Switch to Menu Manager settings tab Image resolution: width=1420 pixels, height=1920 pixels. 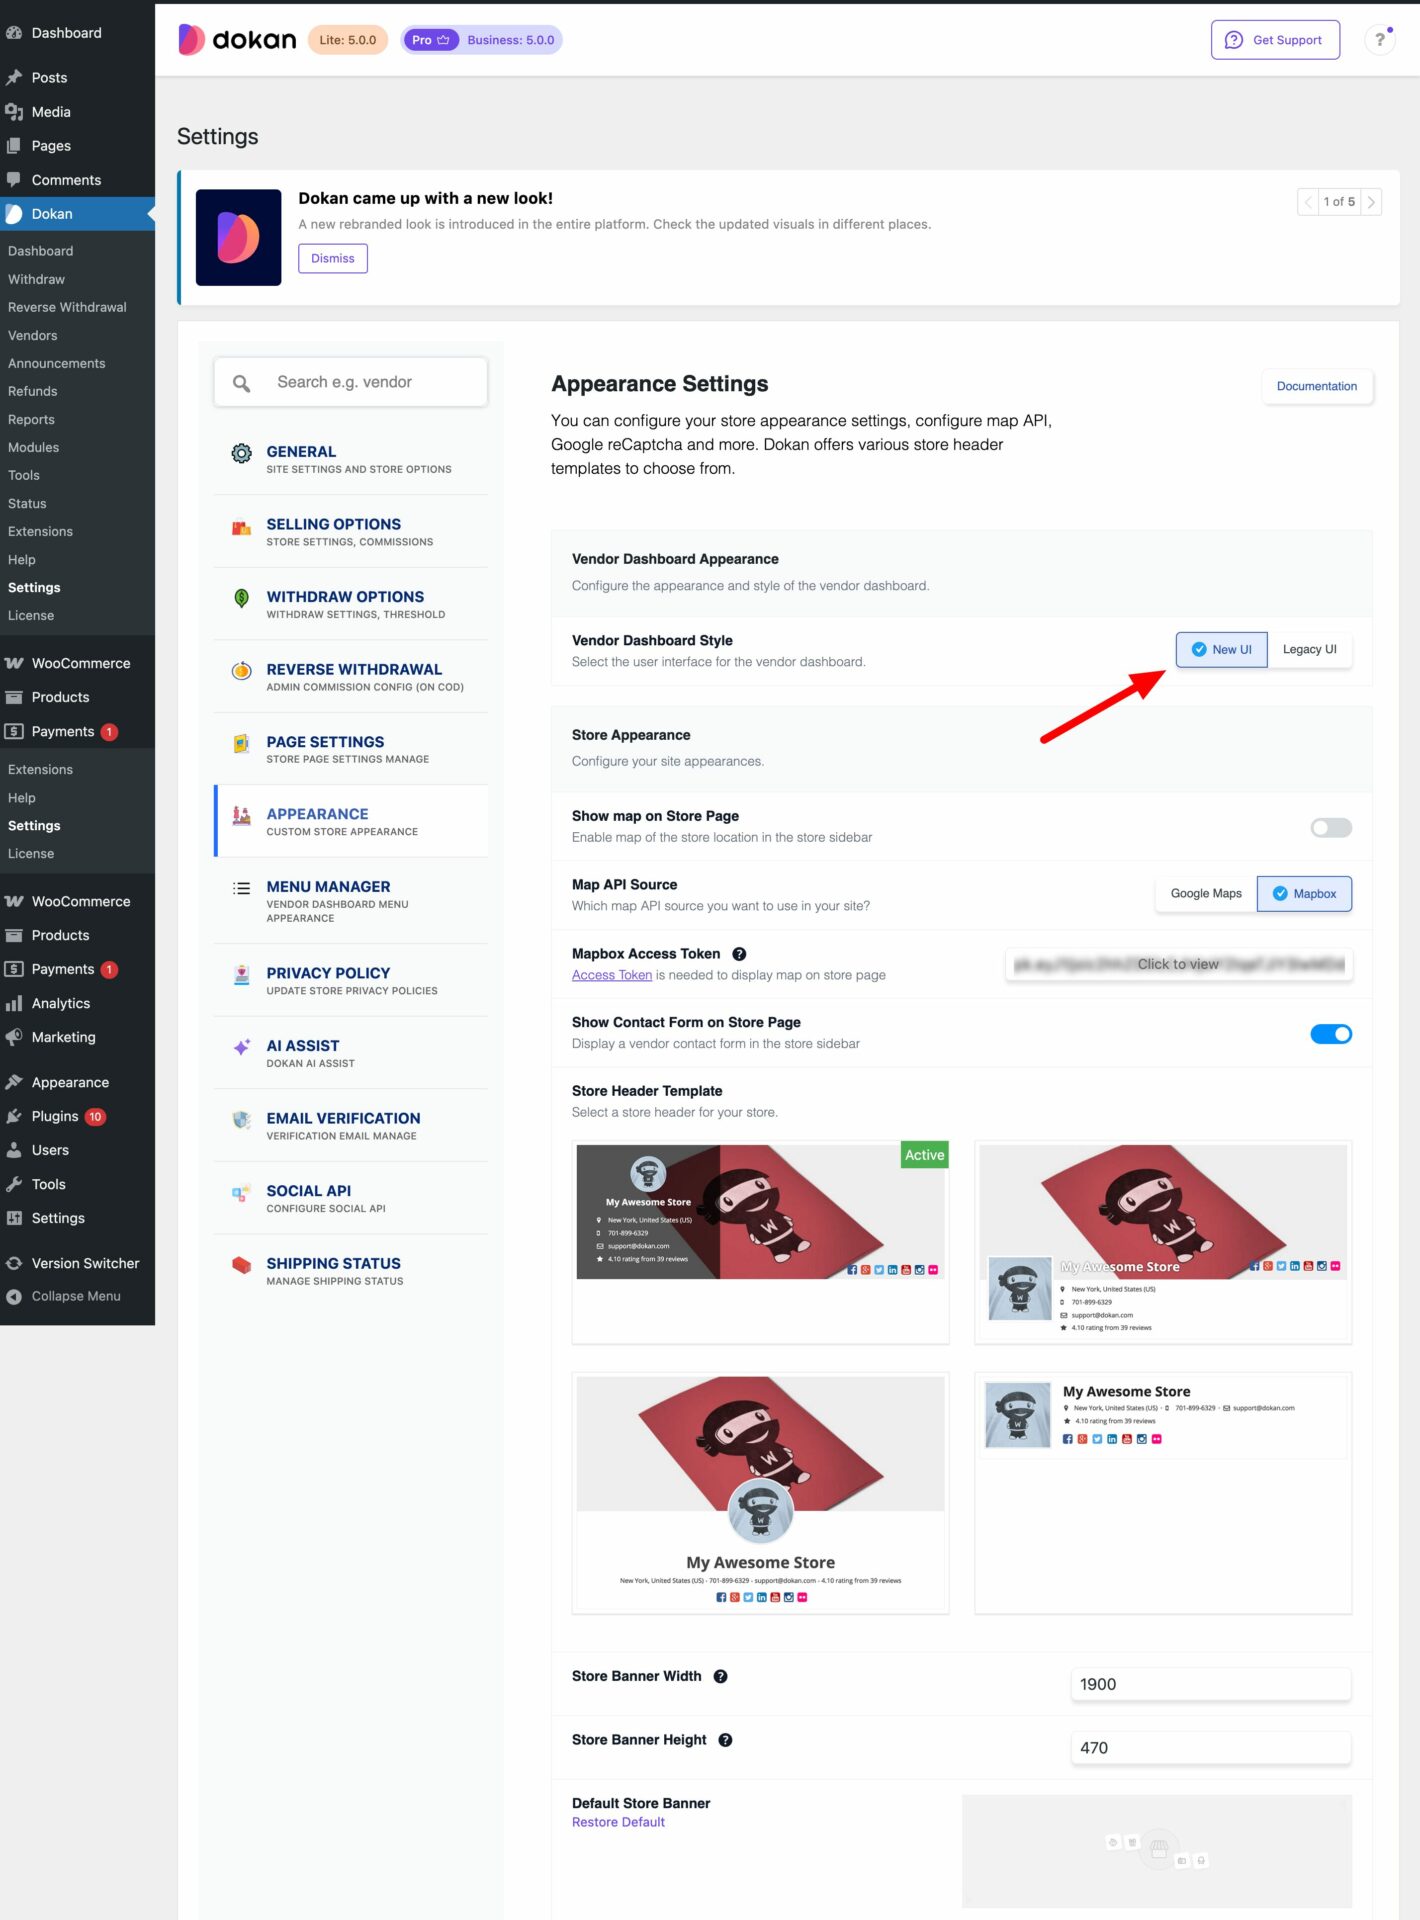click(x=351, y=901)
